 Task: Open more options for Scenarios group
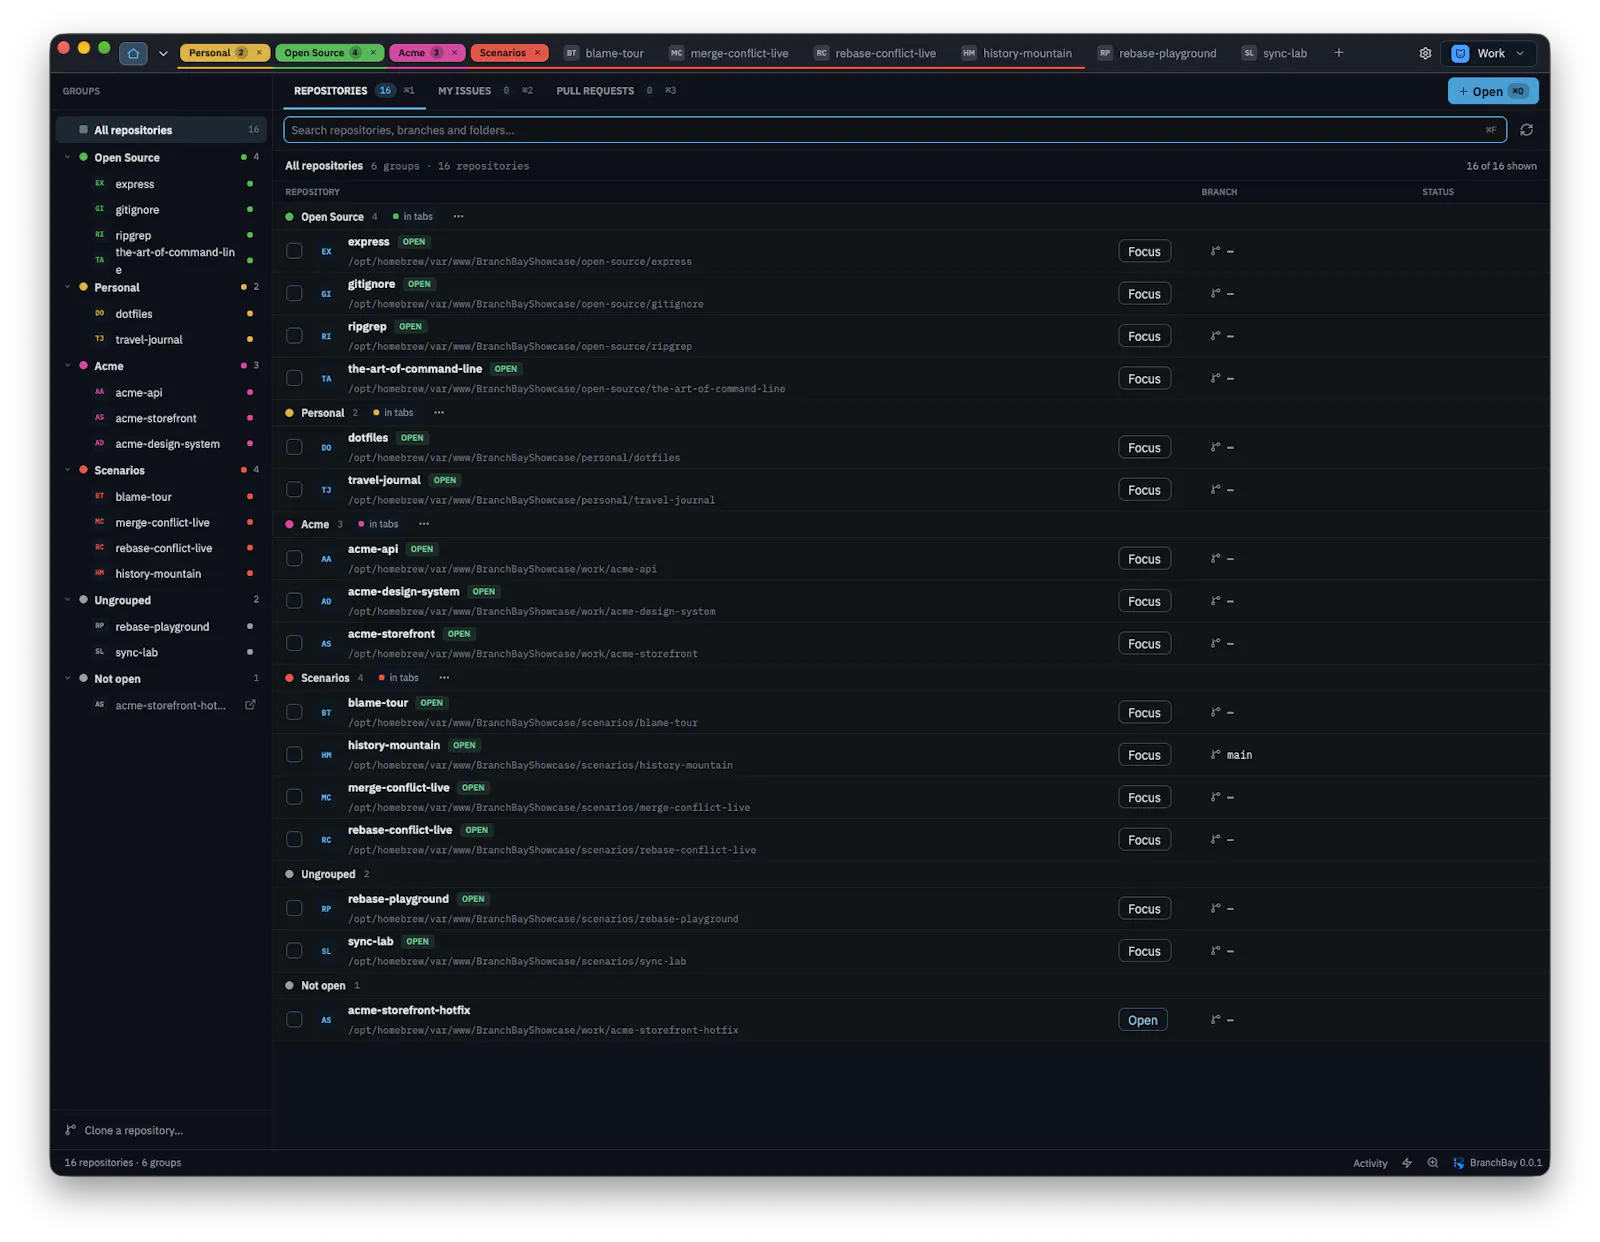(444, 678)
